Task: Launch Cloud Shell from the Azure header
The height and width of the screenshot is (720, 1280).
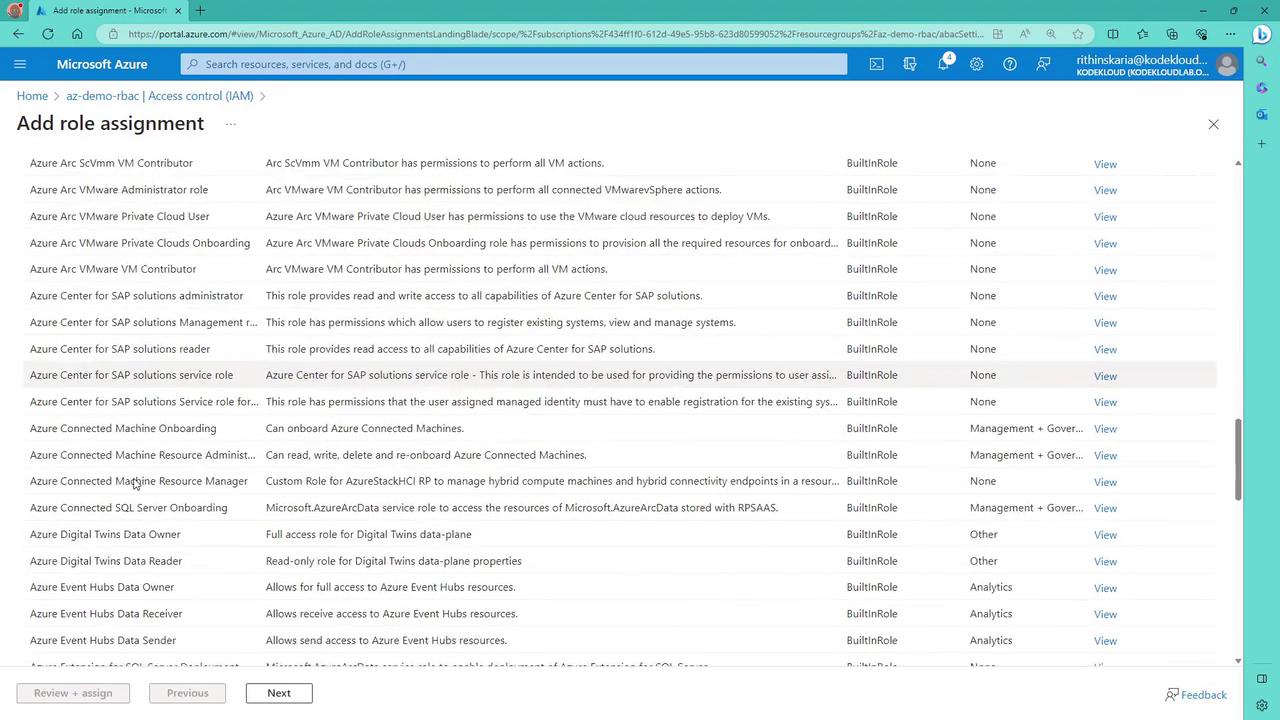Action: point(876,64)
